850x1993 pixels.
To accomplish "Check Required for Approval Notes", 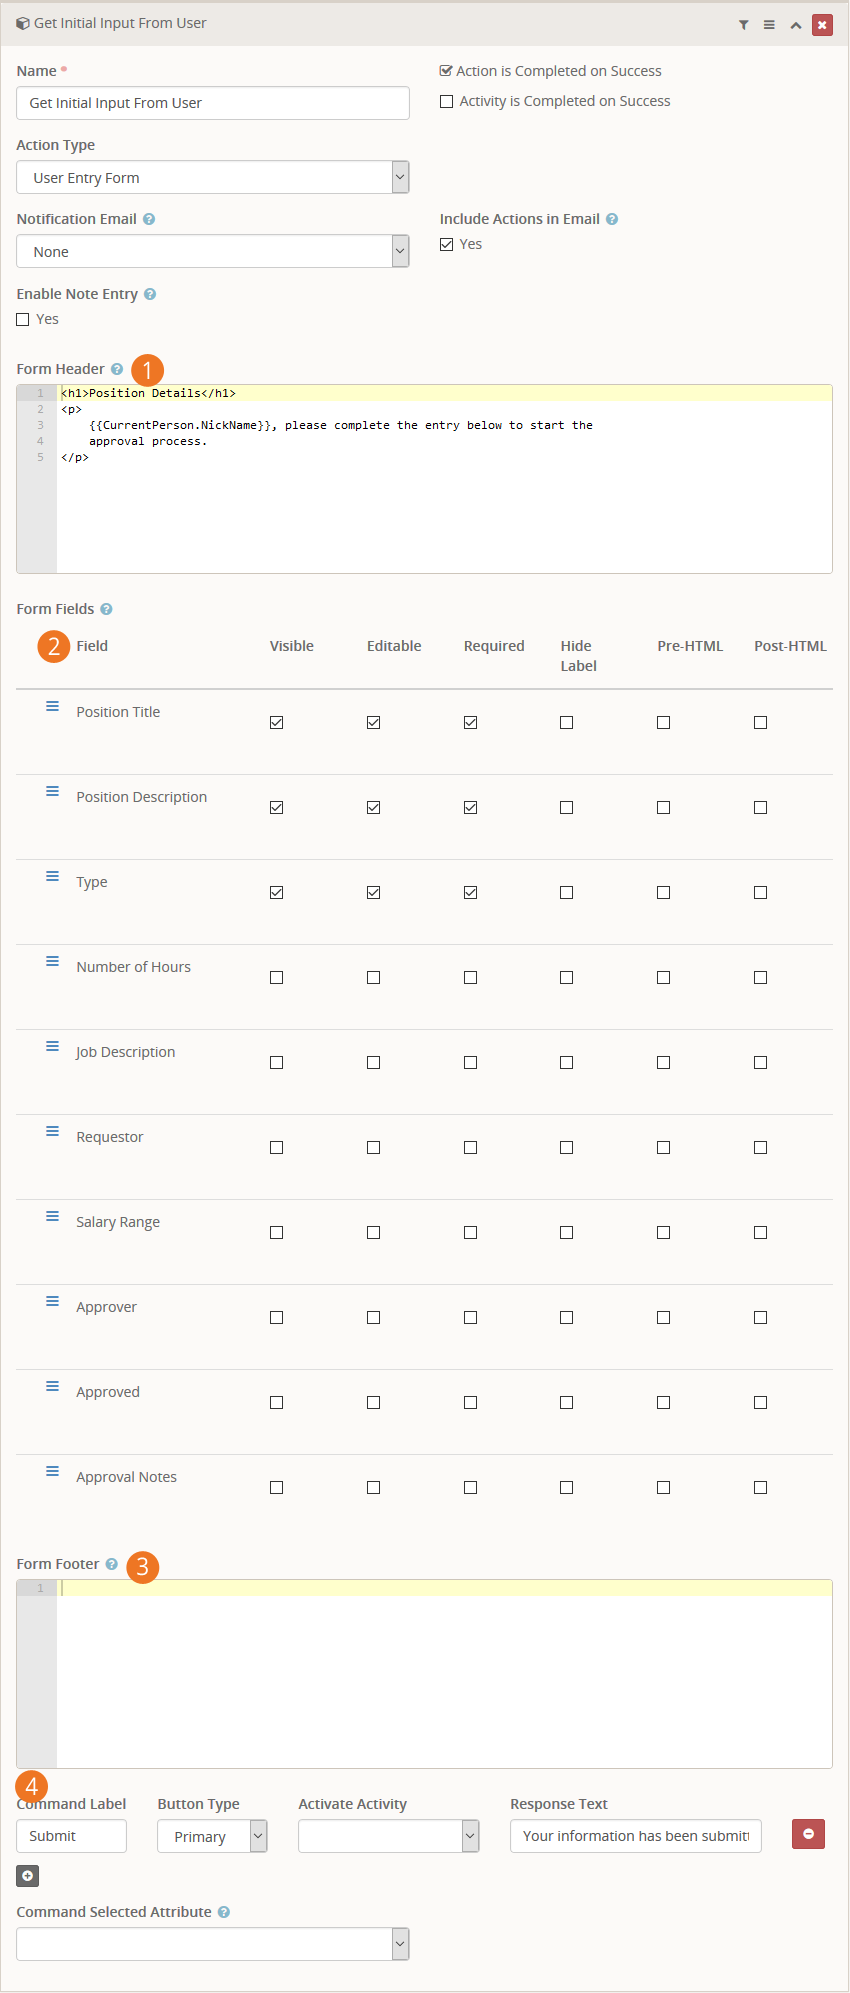I will 470,1487.
